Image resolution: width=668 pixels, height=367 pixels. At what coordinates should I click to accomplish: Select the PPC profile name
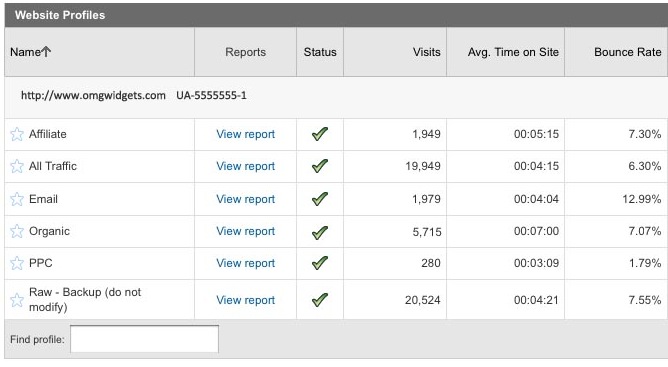pyautogui.click(x=40, y=263)
